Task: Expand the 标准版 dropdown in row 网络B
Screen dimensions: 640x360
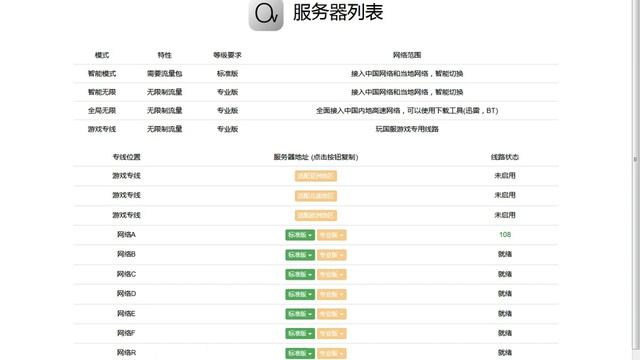Action: click(x=300, y=255)
